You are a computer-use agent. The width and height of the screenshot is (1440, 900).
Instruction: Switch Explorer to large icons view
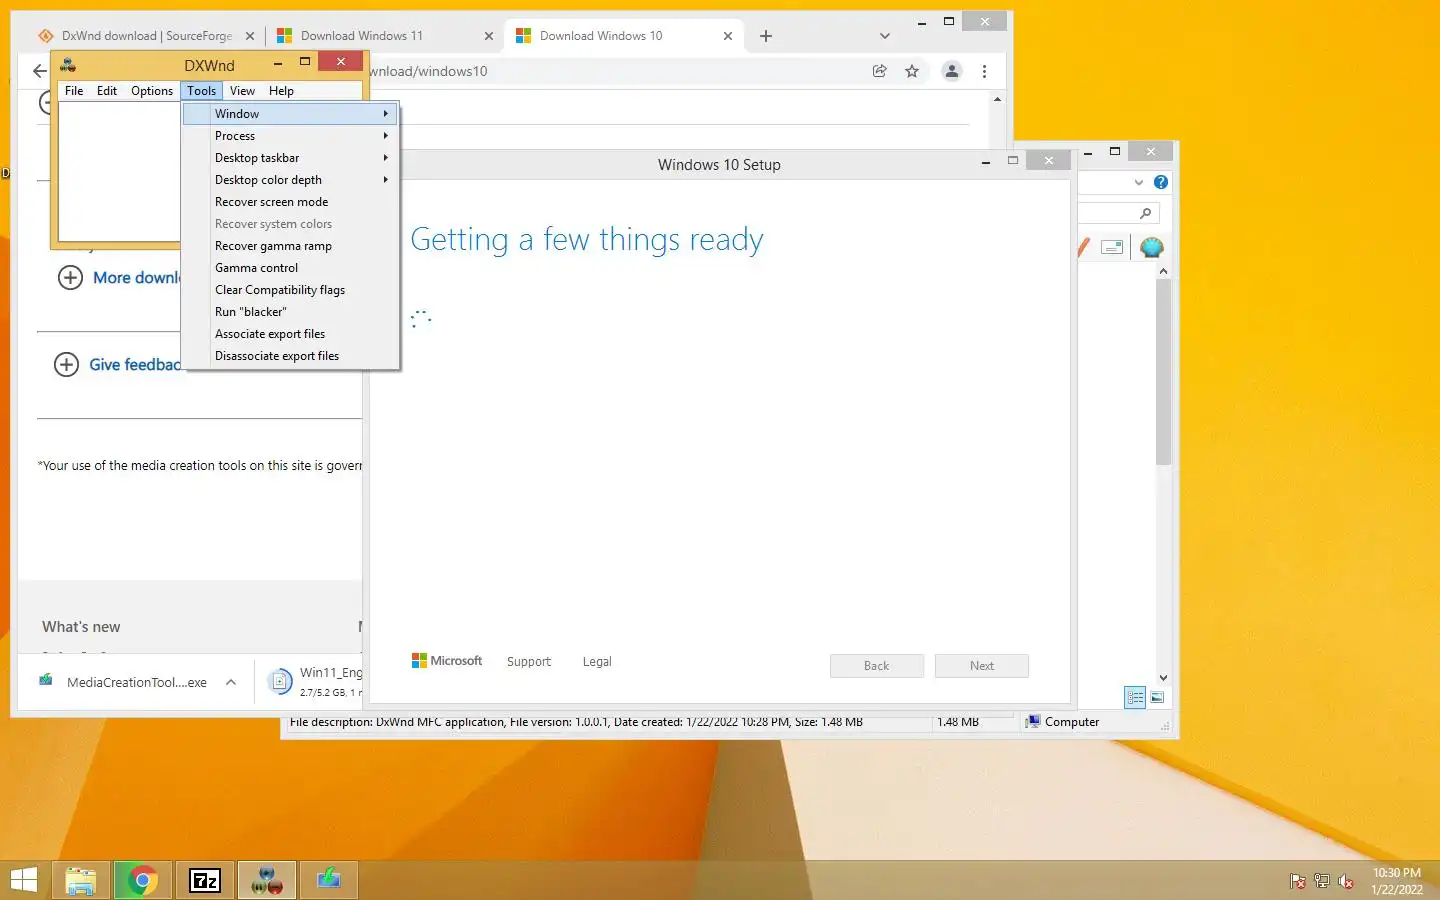coord(1157,698)
